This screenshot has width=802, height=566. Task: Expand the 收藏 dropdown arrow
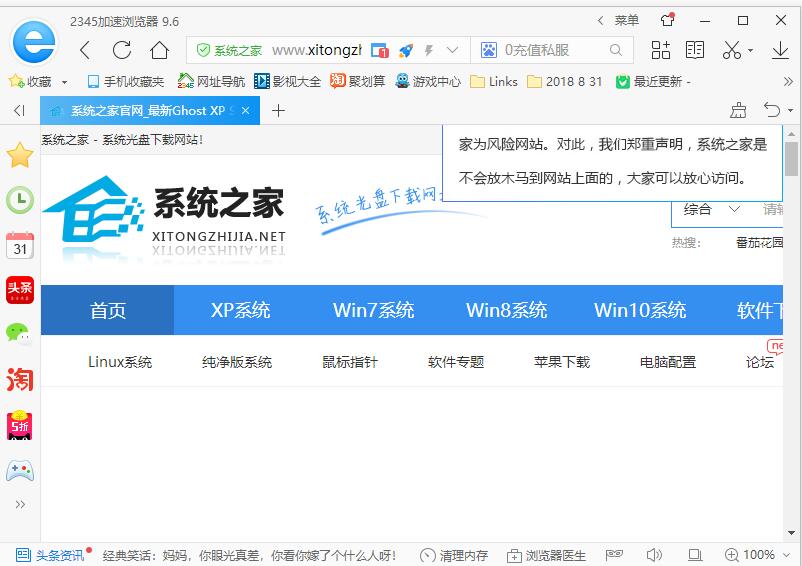point(64,82)
